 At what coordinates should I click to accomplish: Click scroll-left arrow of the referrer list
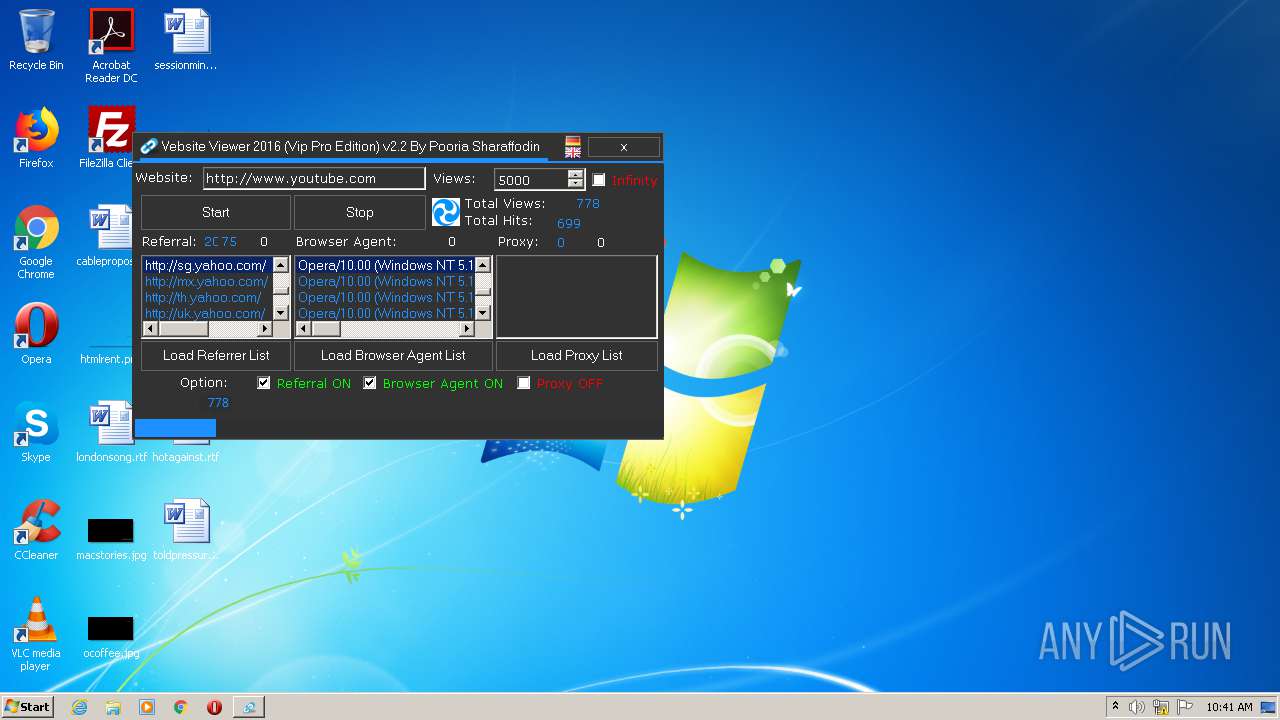click(x=151, y=328)
